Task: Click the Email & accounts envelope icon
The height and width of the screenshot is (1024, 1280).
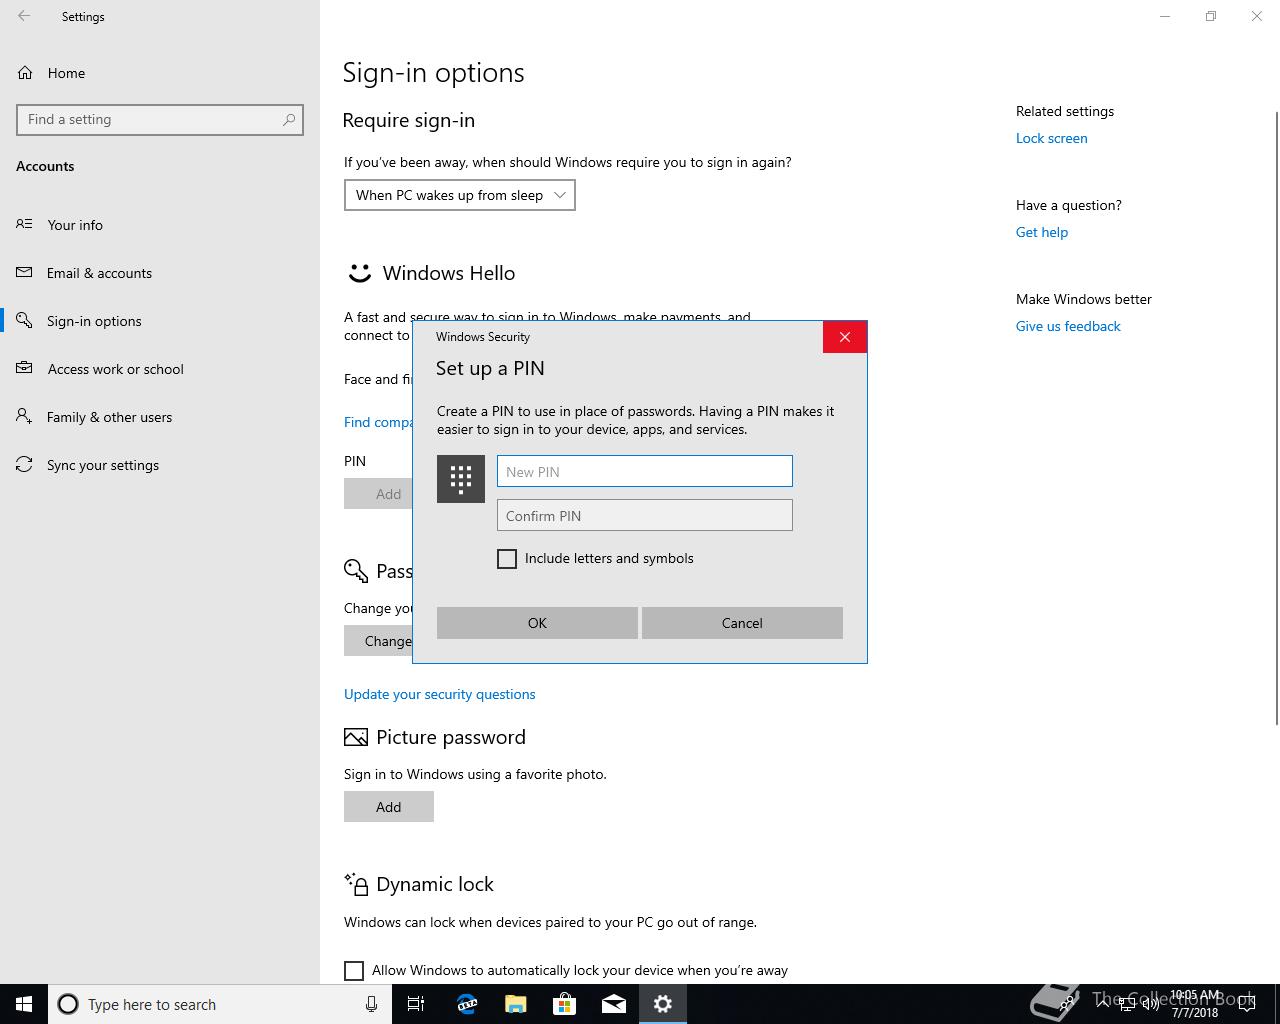Action: (24, 272)
